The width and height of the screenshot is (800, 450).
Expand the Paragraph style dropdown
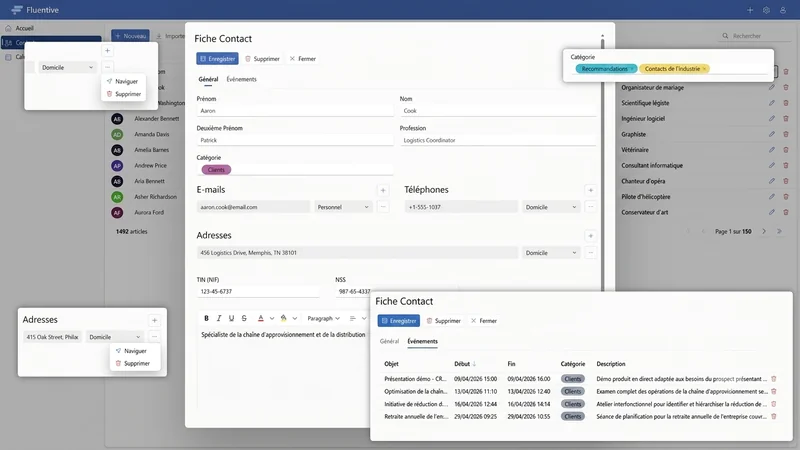[x=323, y=318]
